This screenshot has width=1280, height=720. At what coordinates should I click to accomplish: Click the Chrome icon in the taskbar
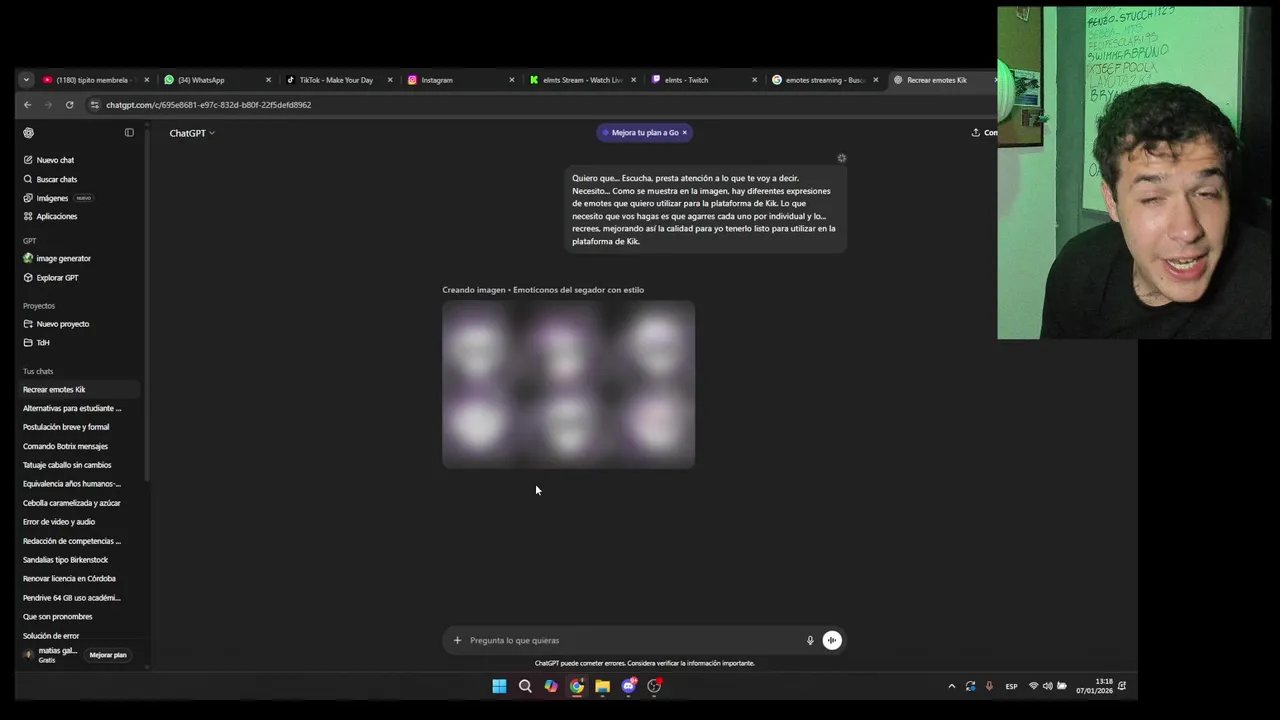pyautogui.click(x=577, y=686)
